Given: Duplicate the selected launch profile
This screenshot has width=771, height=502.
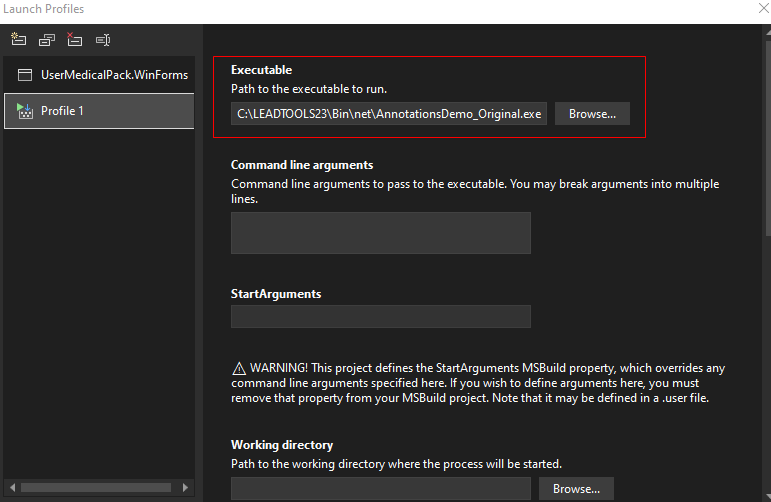Looking at the screenshot, I should click(46, 40).
